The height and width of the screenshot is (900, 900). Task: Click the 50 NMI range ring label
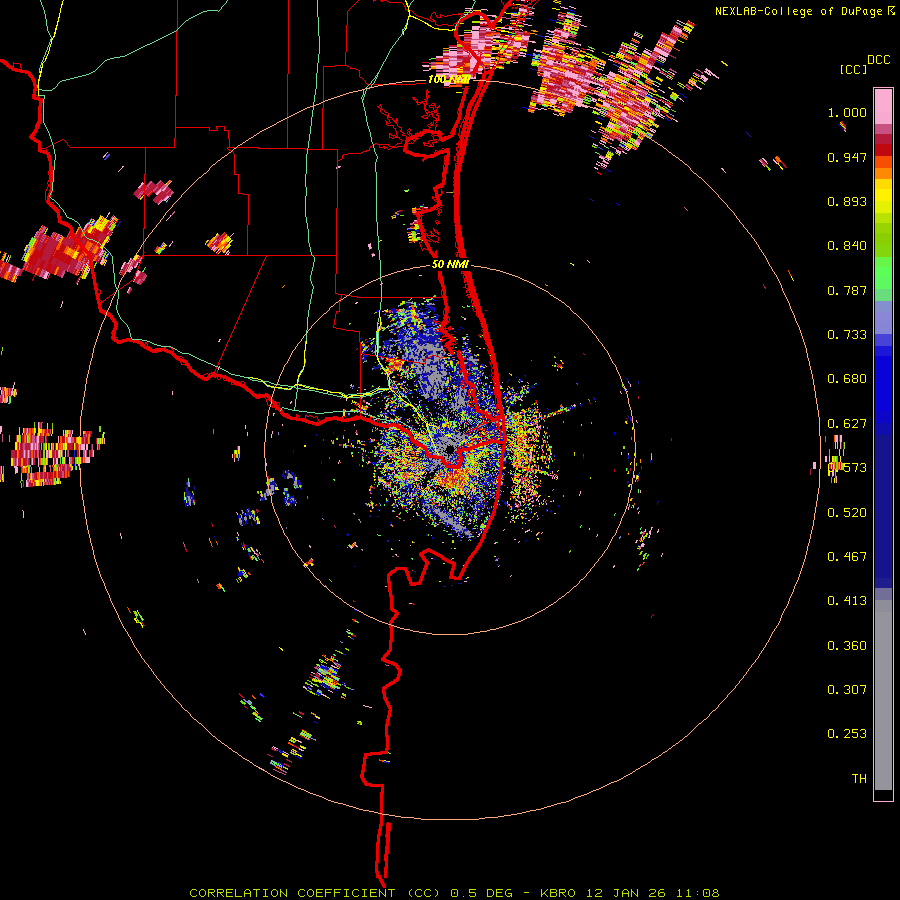(451, 265)
